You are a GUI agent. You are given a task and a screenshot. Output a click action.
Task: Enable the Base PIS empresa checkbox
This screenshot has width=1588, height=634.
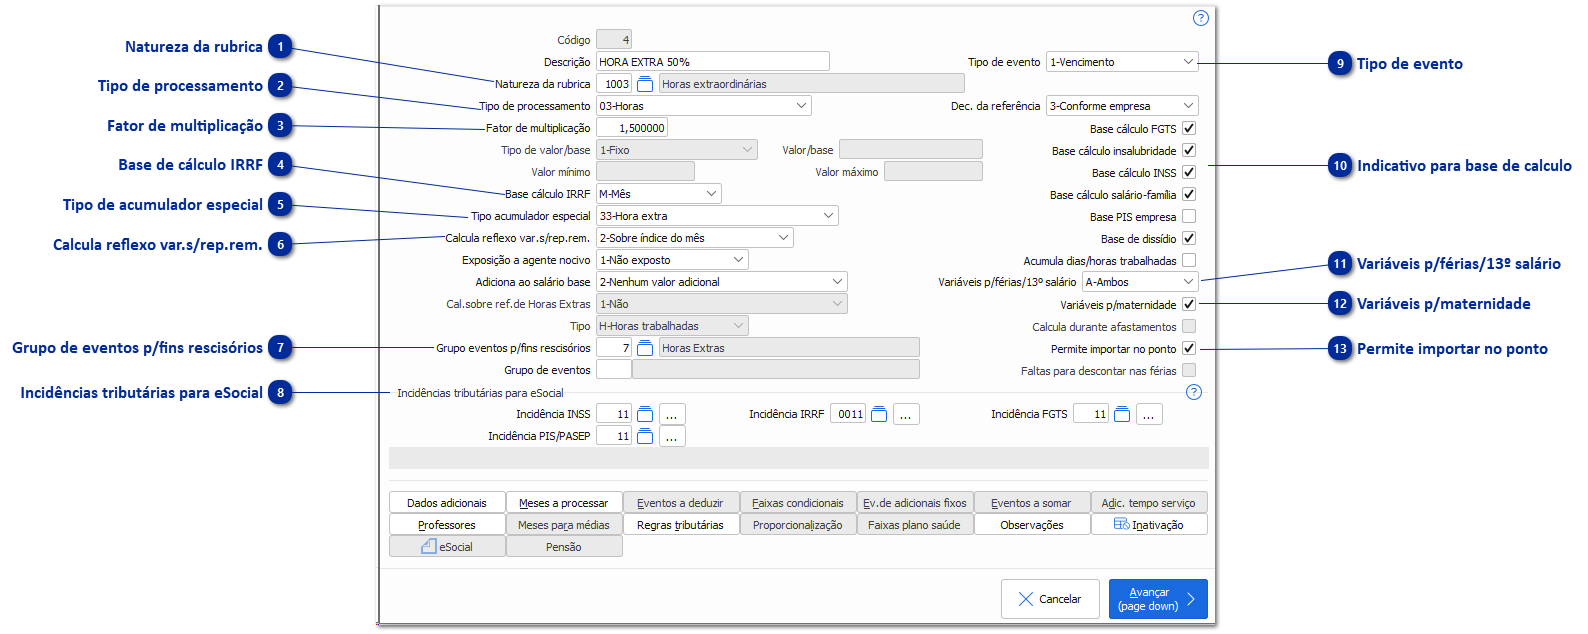point(1189,216)
